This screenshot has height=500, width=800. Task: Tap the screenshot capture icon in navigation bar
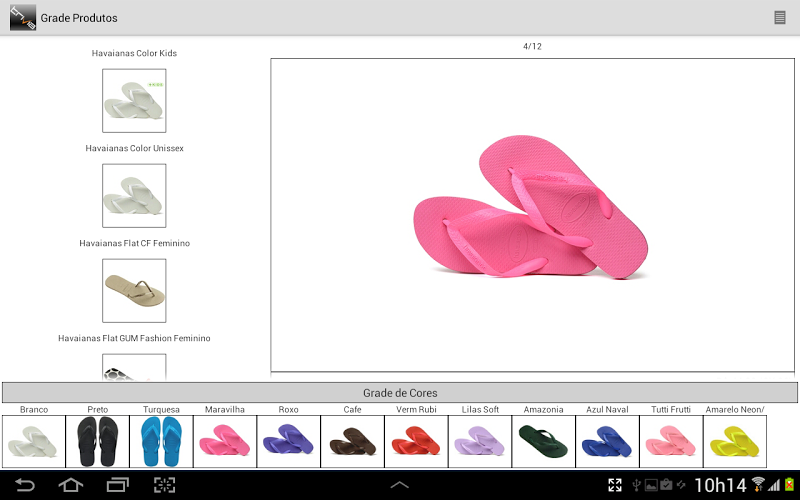[x=164, y=485]
